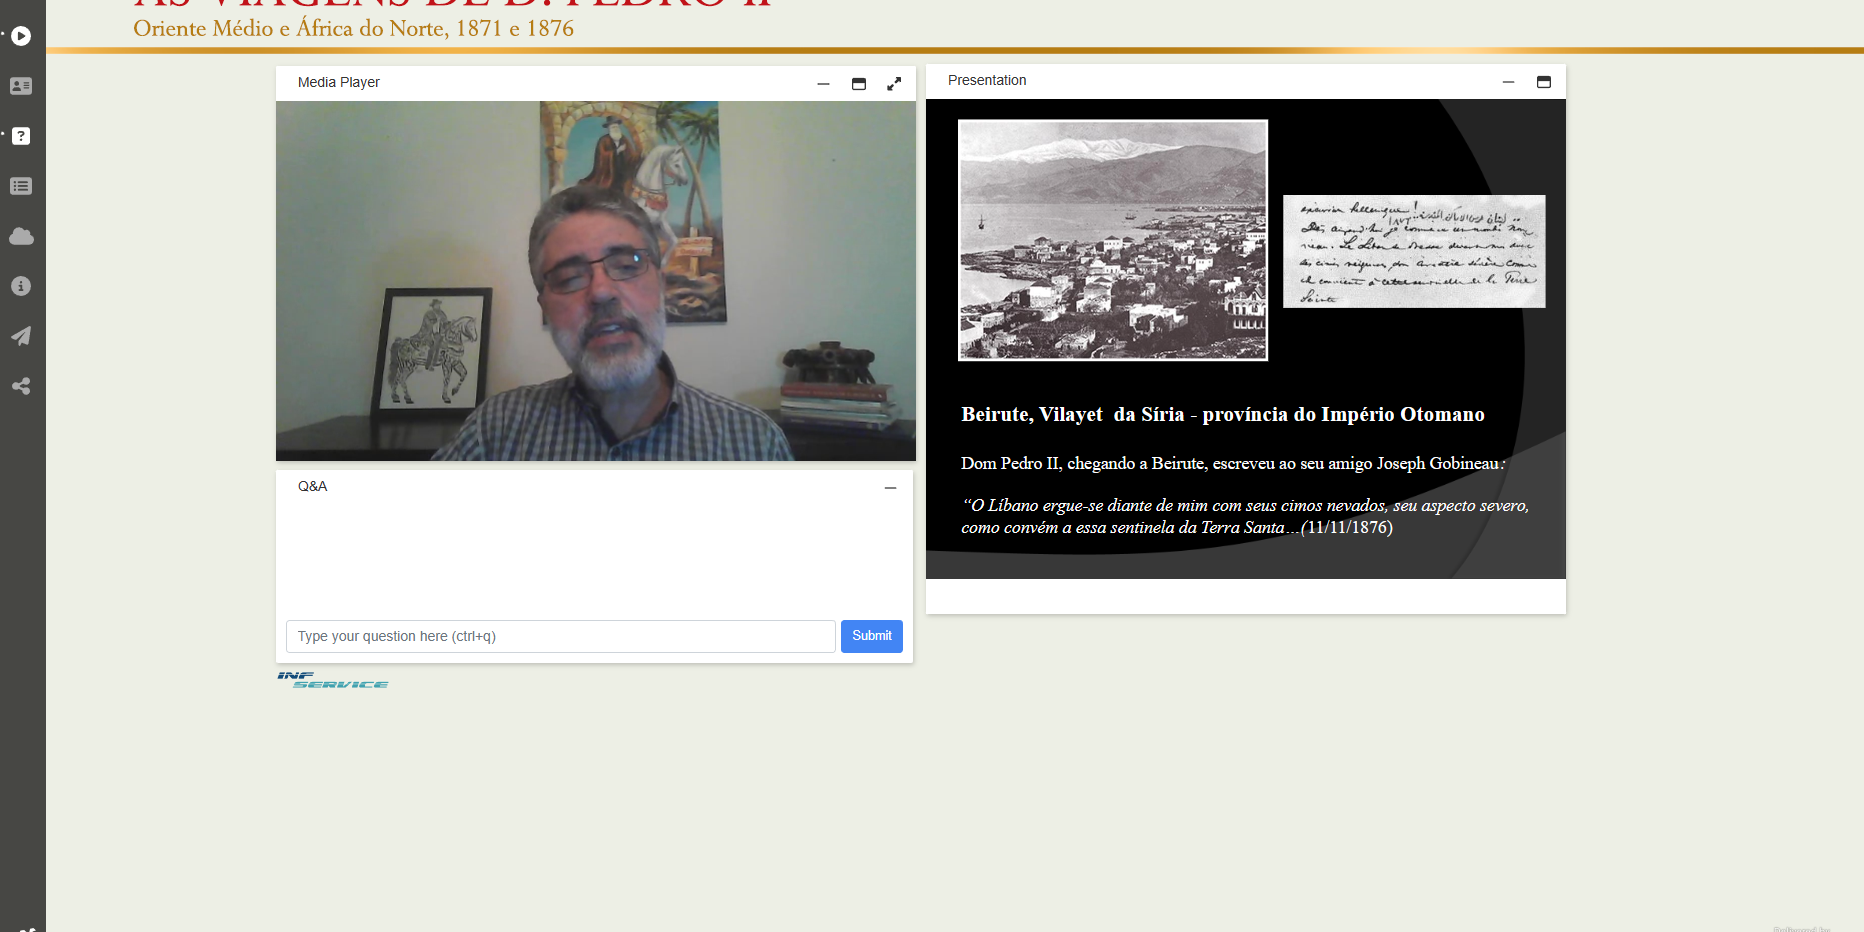Viewport: 1864px width, 932px height.
Task: Click the paper plane send icon
Action: [x=21, y=336]
